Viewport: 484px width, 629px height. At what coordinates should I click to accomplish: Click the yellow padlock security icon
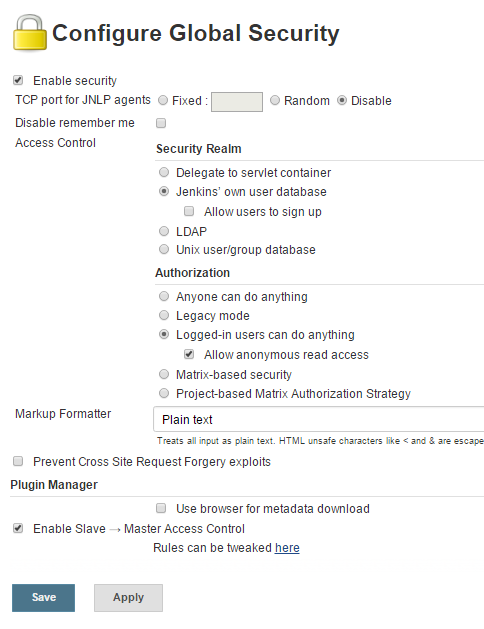click(x=30, y=33)
